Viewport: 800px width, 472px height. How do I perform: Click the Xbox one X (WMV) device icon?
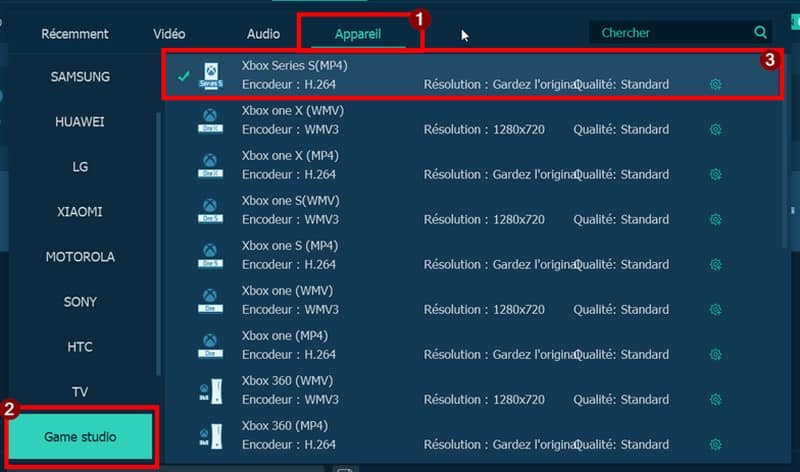(210, 120)
